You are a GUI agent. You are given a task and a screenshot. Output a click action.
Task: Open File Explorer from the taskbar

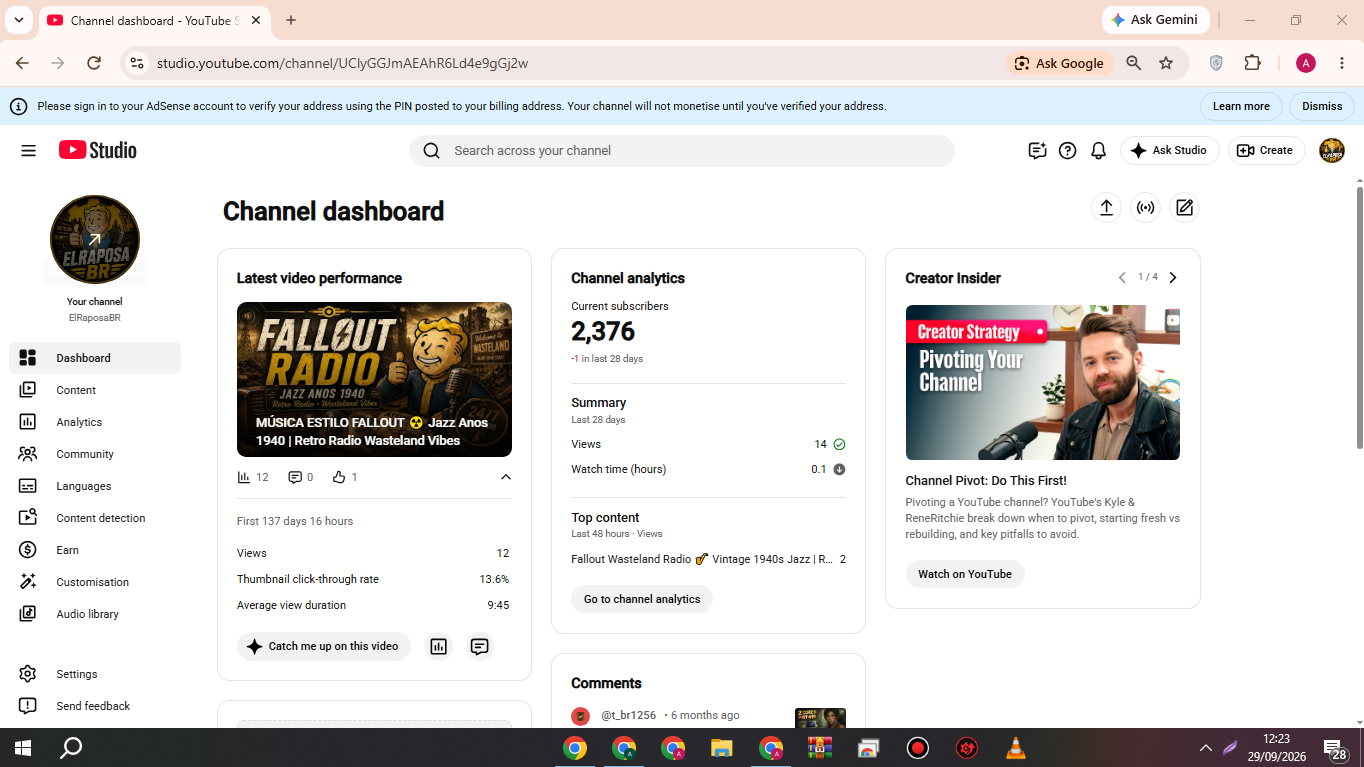point(722,748)
